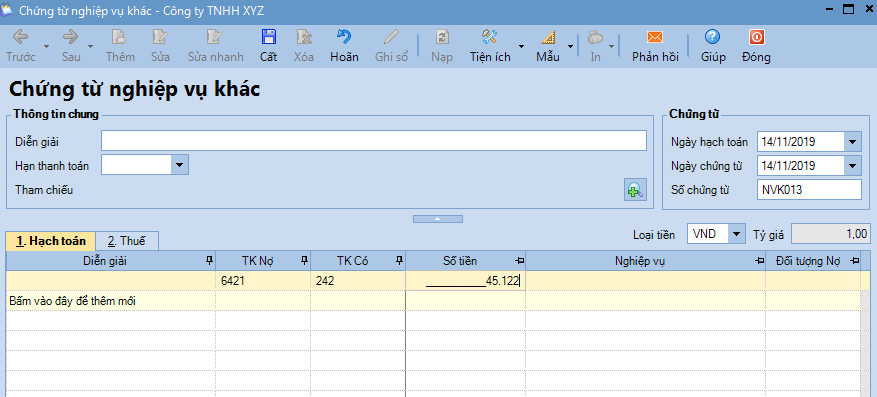Go to next voucher with Sau
877x397 pixels.
(71, 46)
